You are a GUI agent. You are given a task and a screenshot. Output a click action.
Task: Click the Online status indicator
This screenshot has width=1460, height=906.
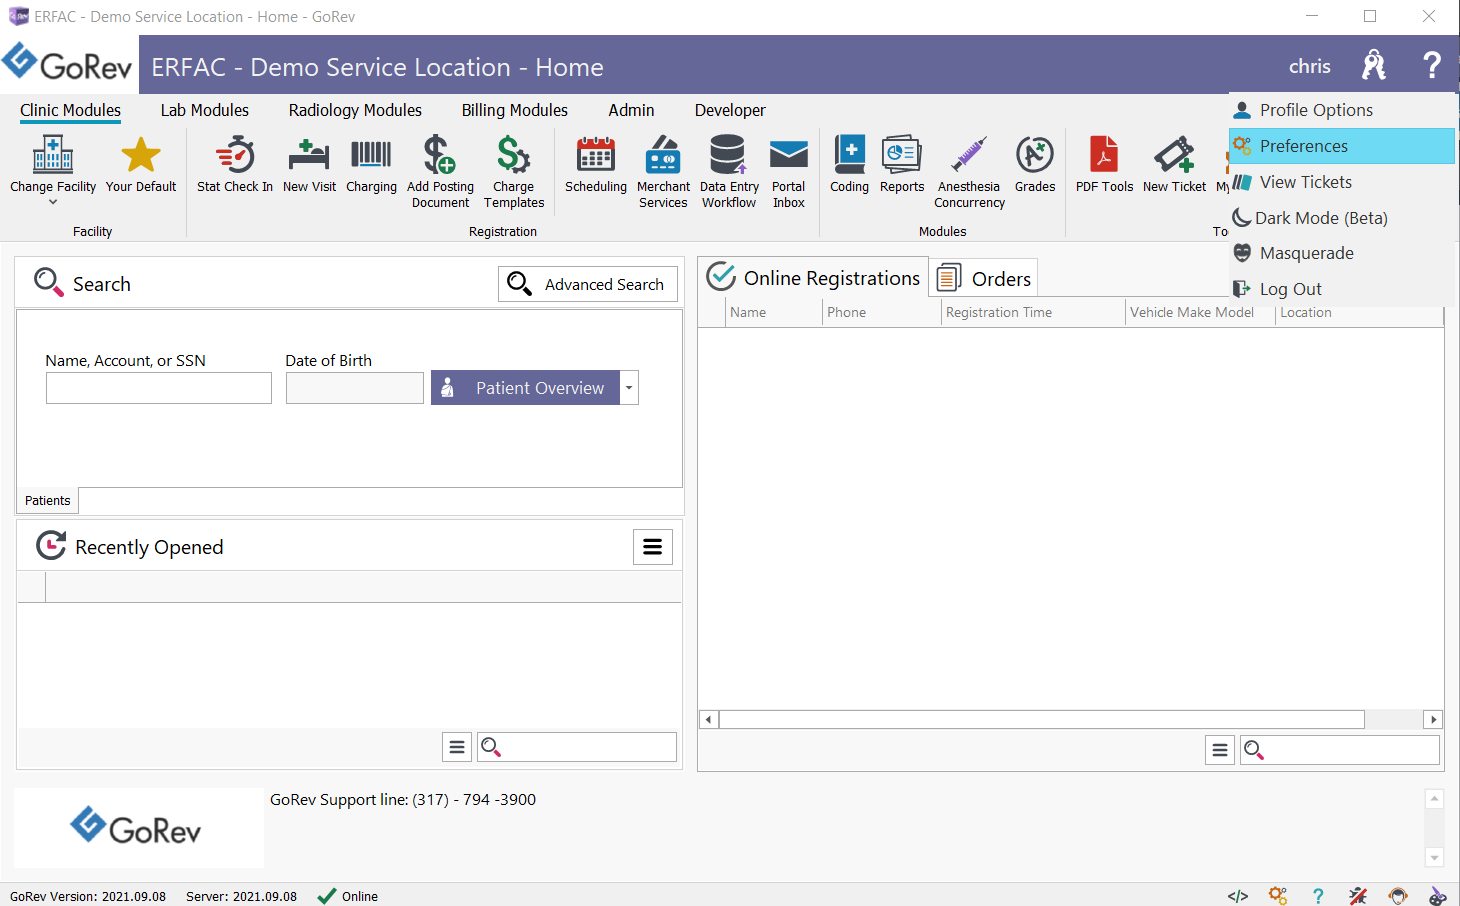pyautogui.click(x=348, y=896)
